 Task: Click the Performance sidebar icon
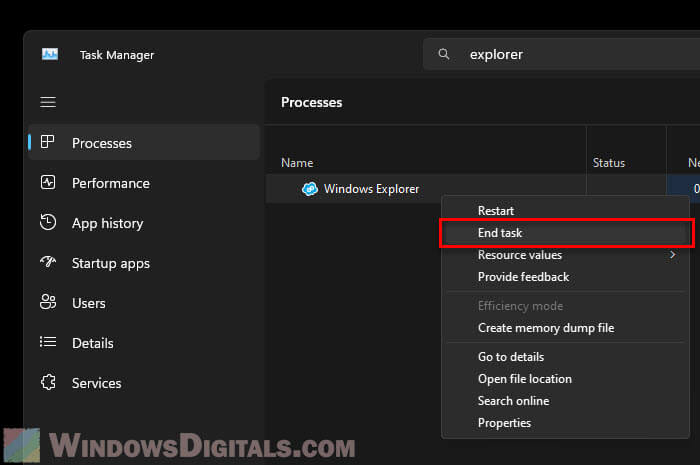point(48,183)
